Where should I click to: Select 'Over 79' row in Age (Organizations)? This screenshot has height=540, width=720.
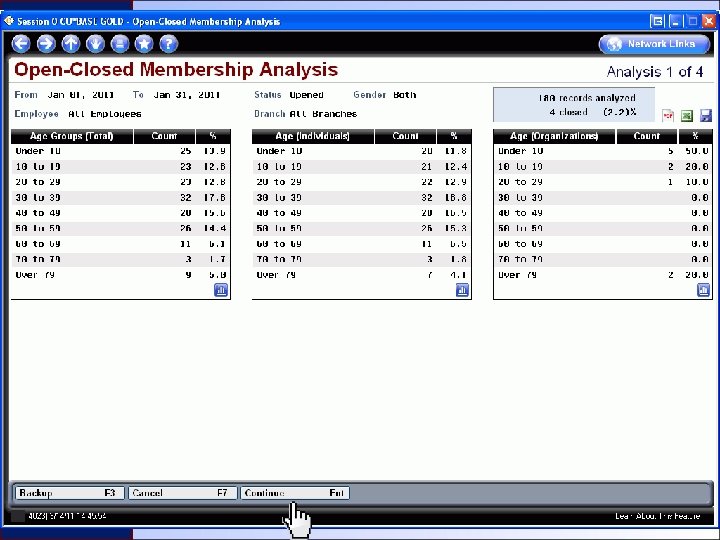click(x=603, y=275)
